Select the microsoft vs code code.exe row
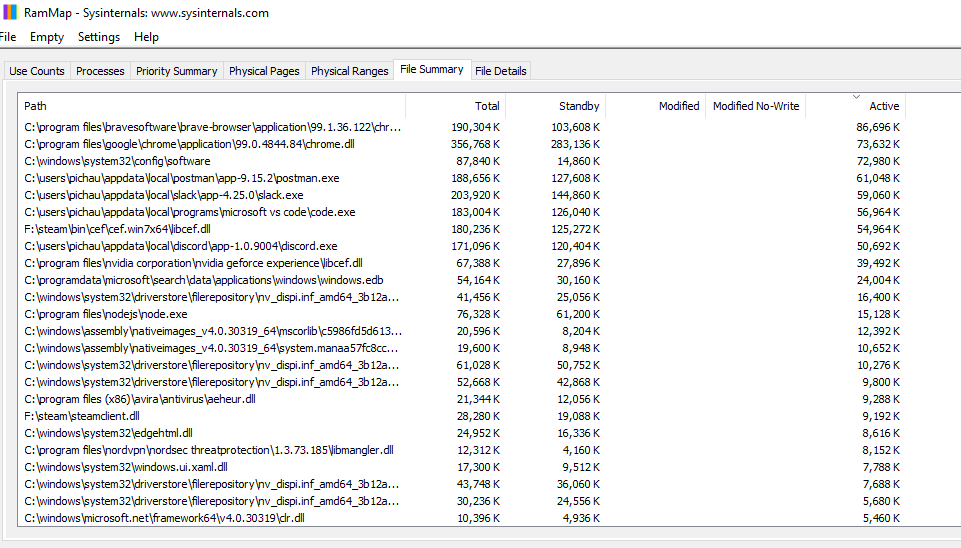 coord(189,212)
